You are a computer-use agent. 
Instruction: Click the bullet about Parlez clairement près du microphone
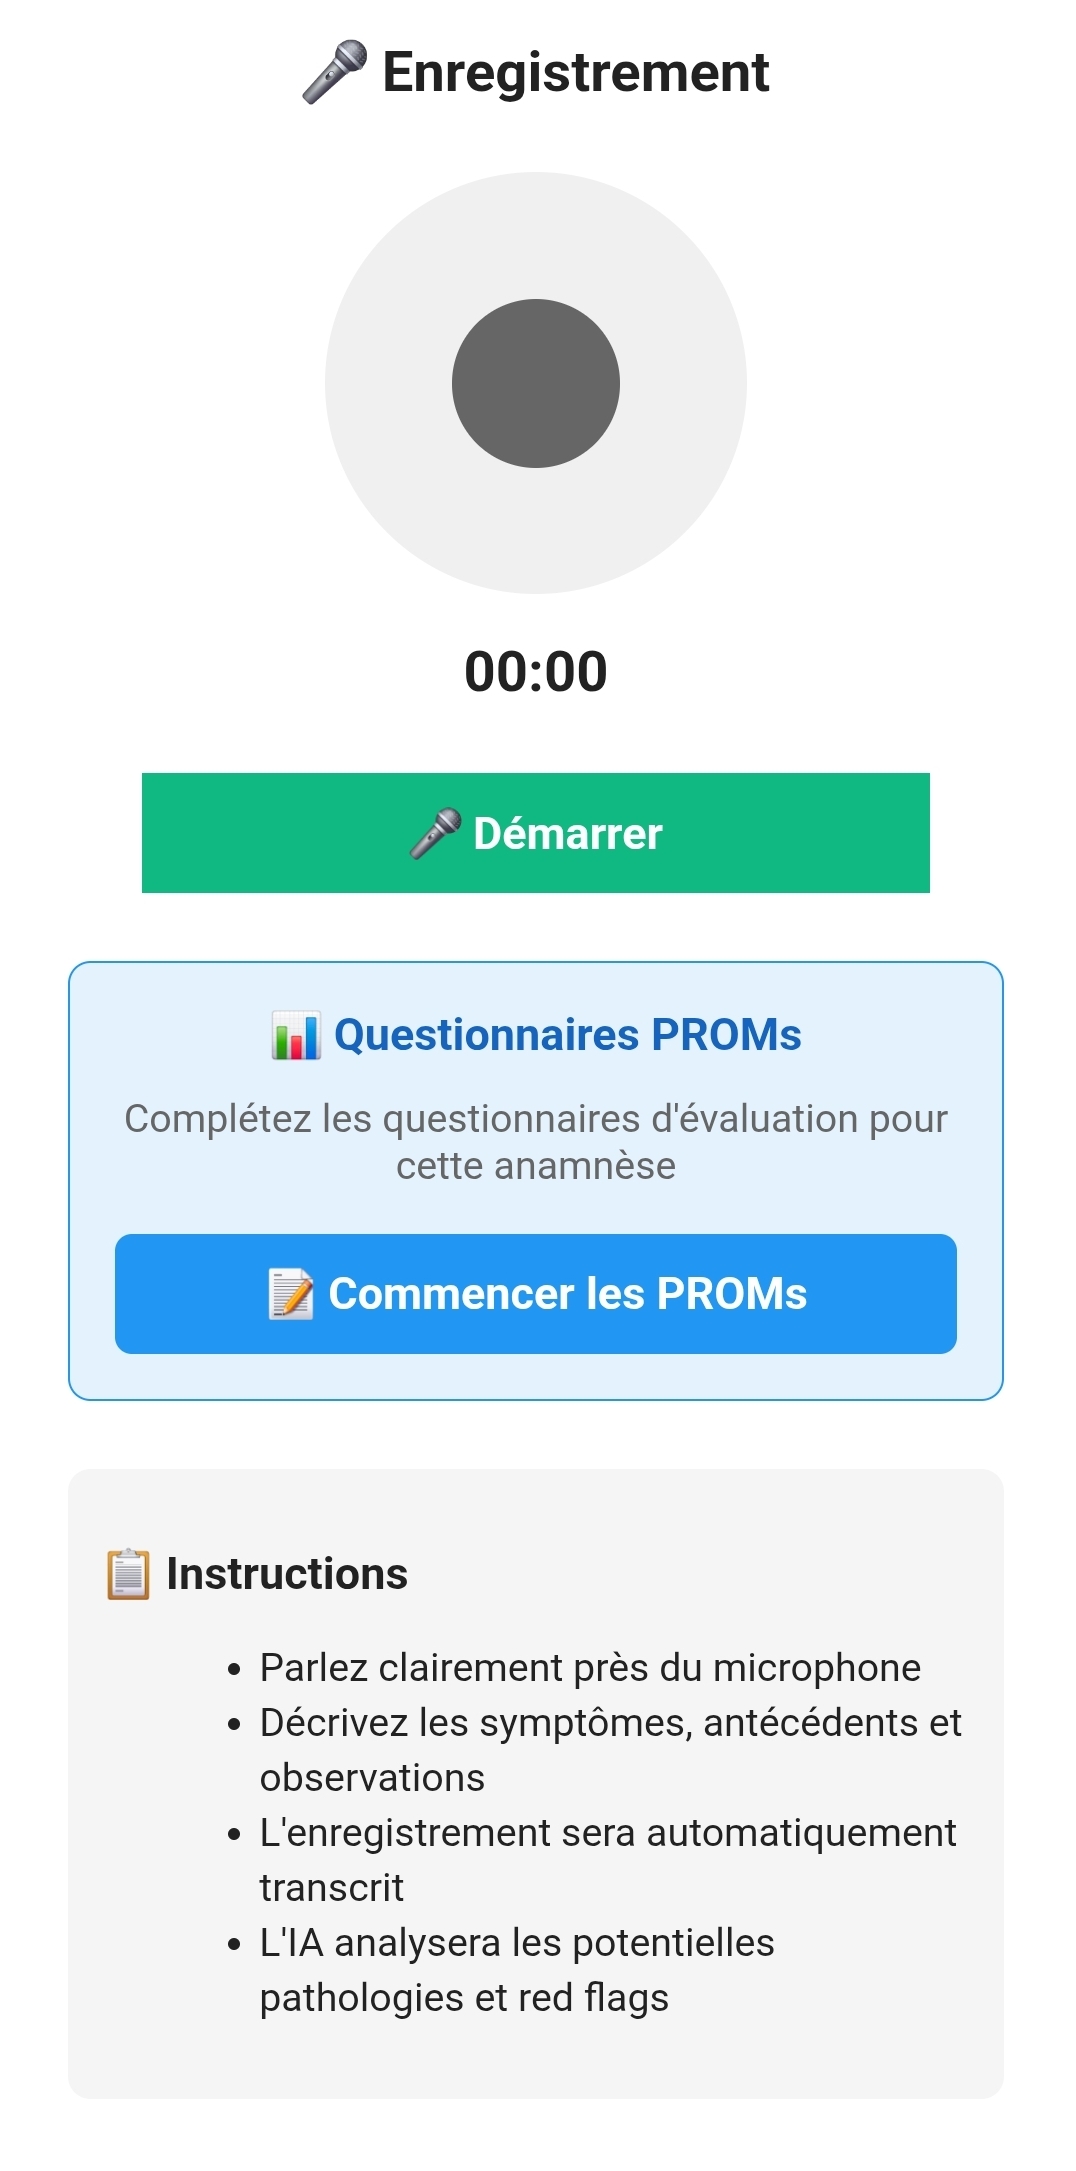pyautogui.click(x=590, y=1666)
